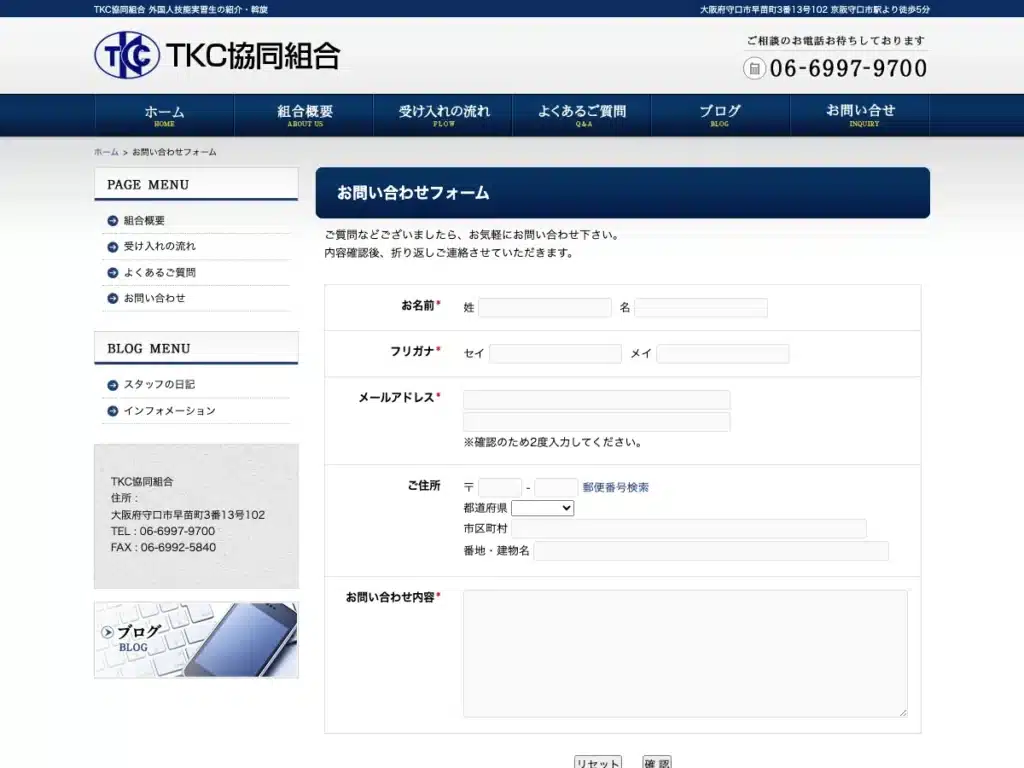Image resolution: width=1024 pixels, height=768 pixels.
Task: Click the FAX : 06-6992-5840 text
Action: [x=163, y=547]
